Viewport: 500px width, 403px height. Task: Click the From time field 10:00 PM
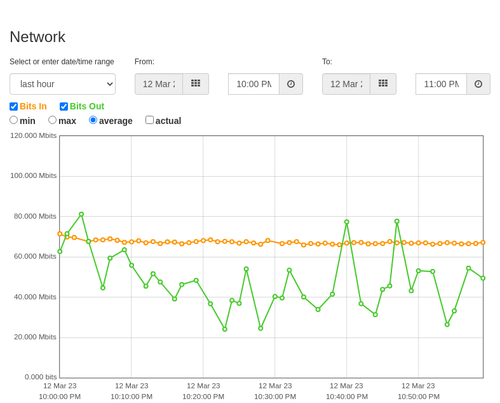tap(254, 84)
